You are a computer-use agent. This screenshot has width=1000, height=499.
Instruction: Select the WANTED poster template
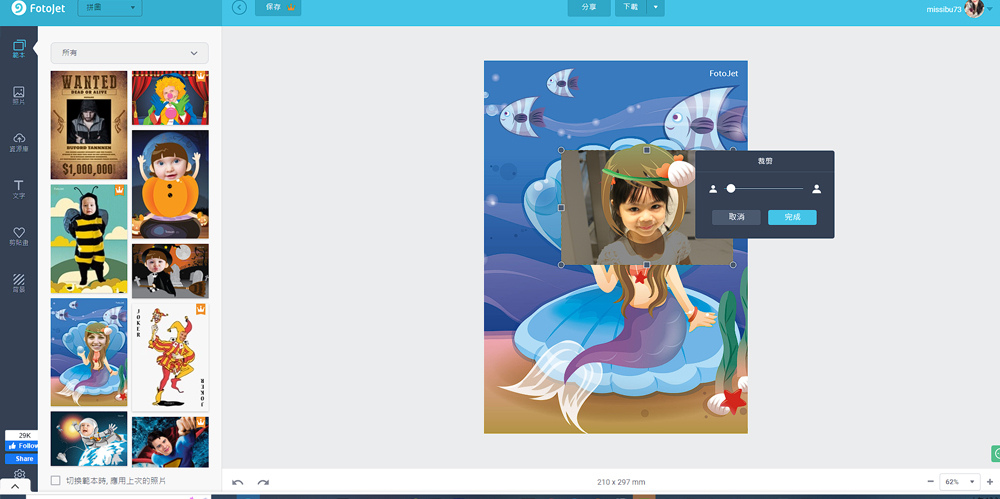89,125
